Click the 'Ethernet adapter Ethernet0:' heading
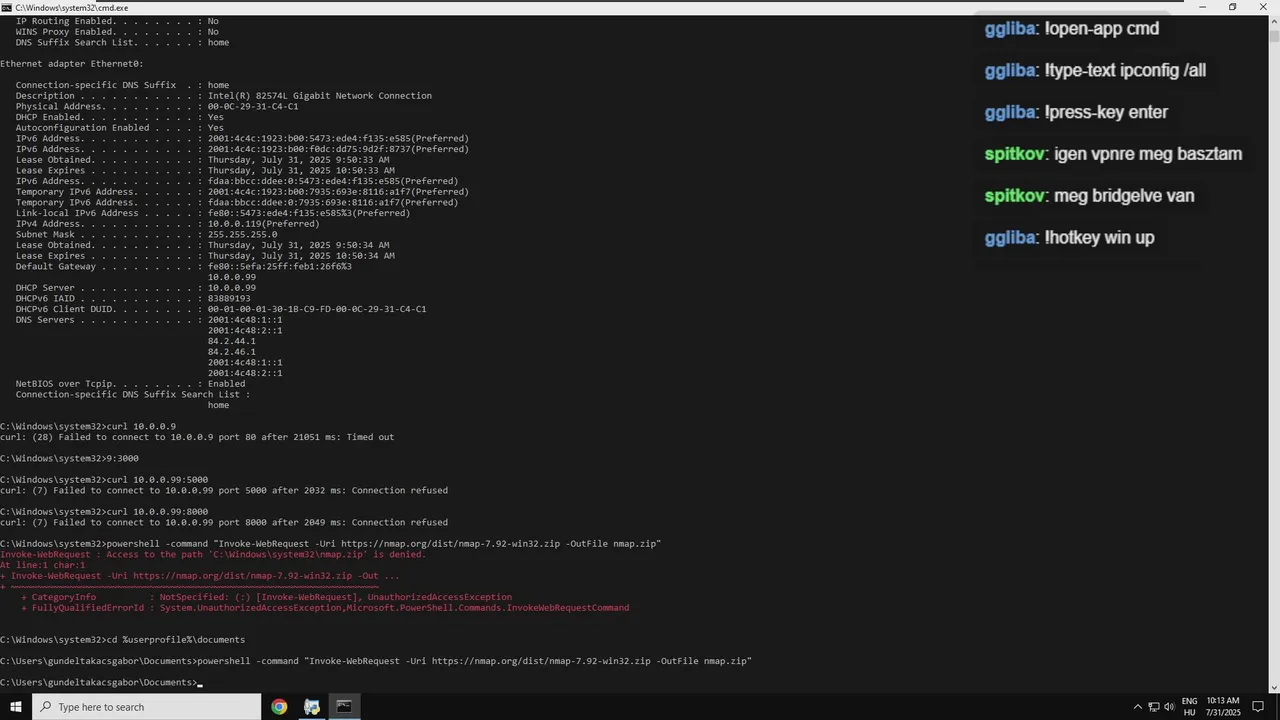This screenshot has width=1280, height=720. click(x=72, y=64)
